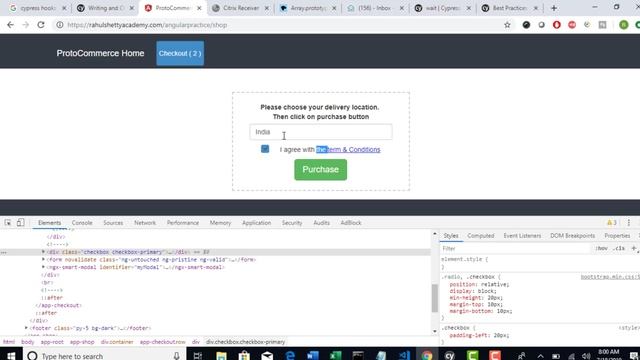Screen dimensions: 640x360
Task: Open Task View from the taskbar
Action: click(x=198, y=356)
